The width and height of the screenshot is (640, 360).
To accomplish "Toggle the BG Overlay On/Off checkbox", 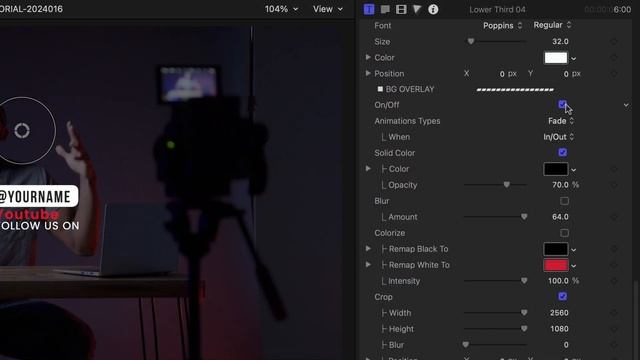I will coord(562,104).
